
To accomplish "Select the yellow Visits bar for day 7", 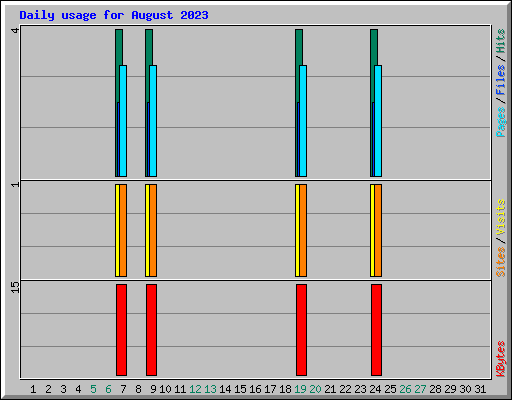I will point(117,230).
